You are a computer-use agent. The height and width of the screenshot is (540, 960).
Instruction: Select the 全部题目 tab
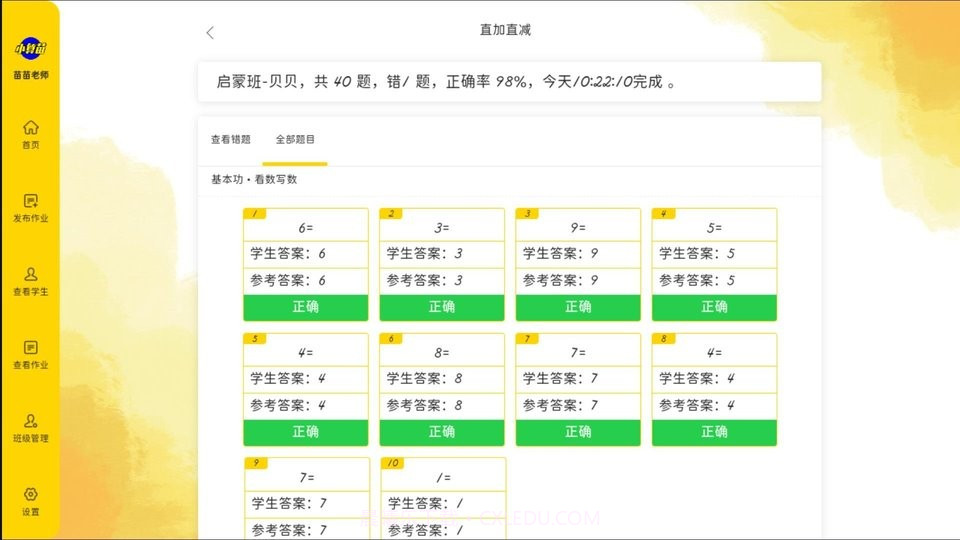[295, 140]
